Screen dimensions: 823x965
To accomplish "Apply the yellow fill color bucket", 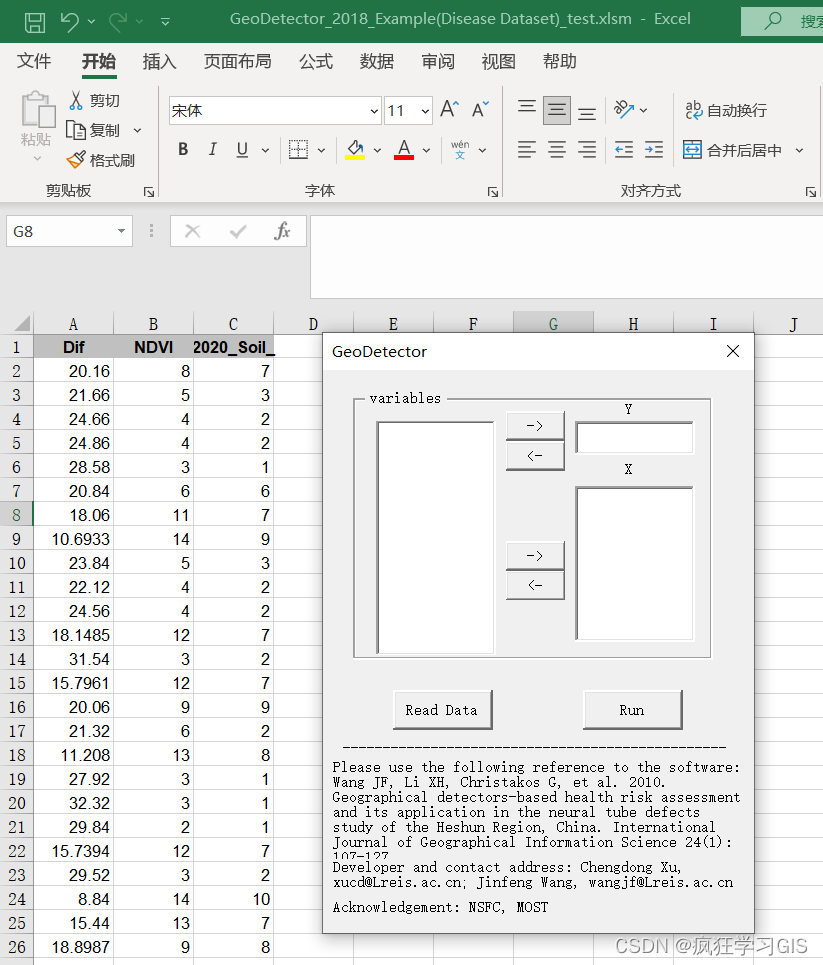I will point(355,150).
